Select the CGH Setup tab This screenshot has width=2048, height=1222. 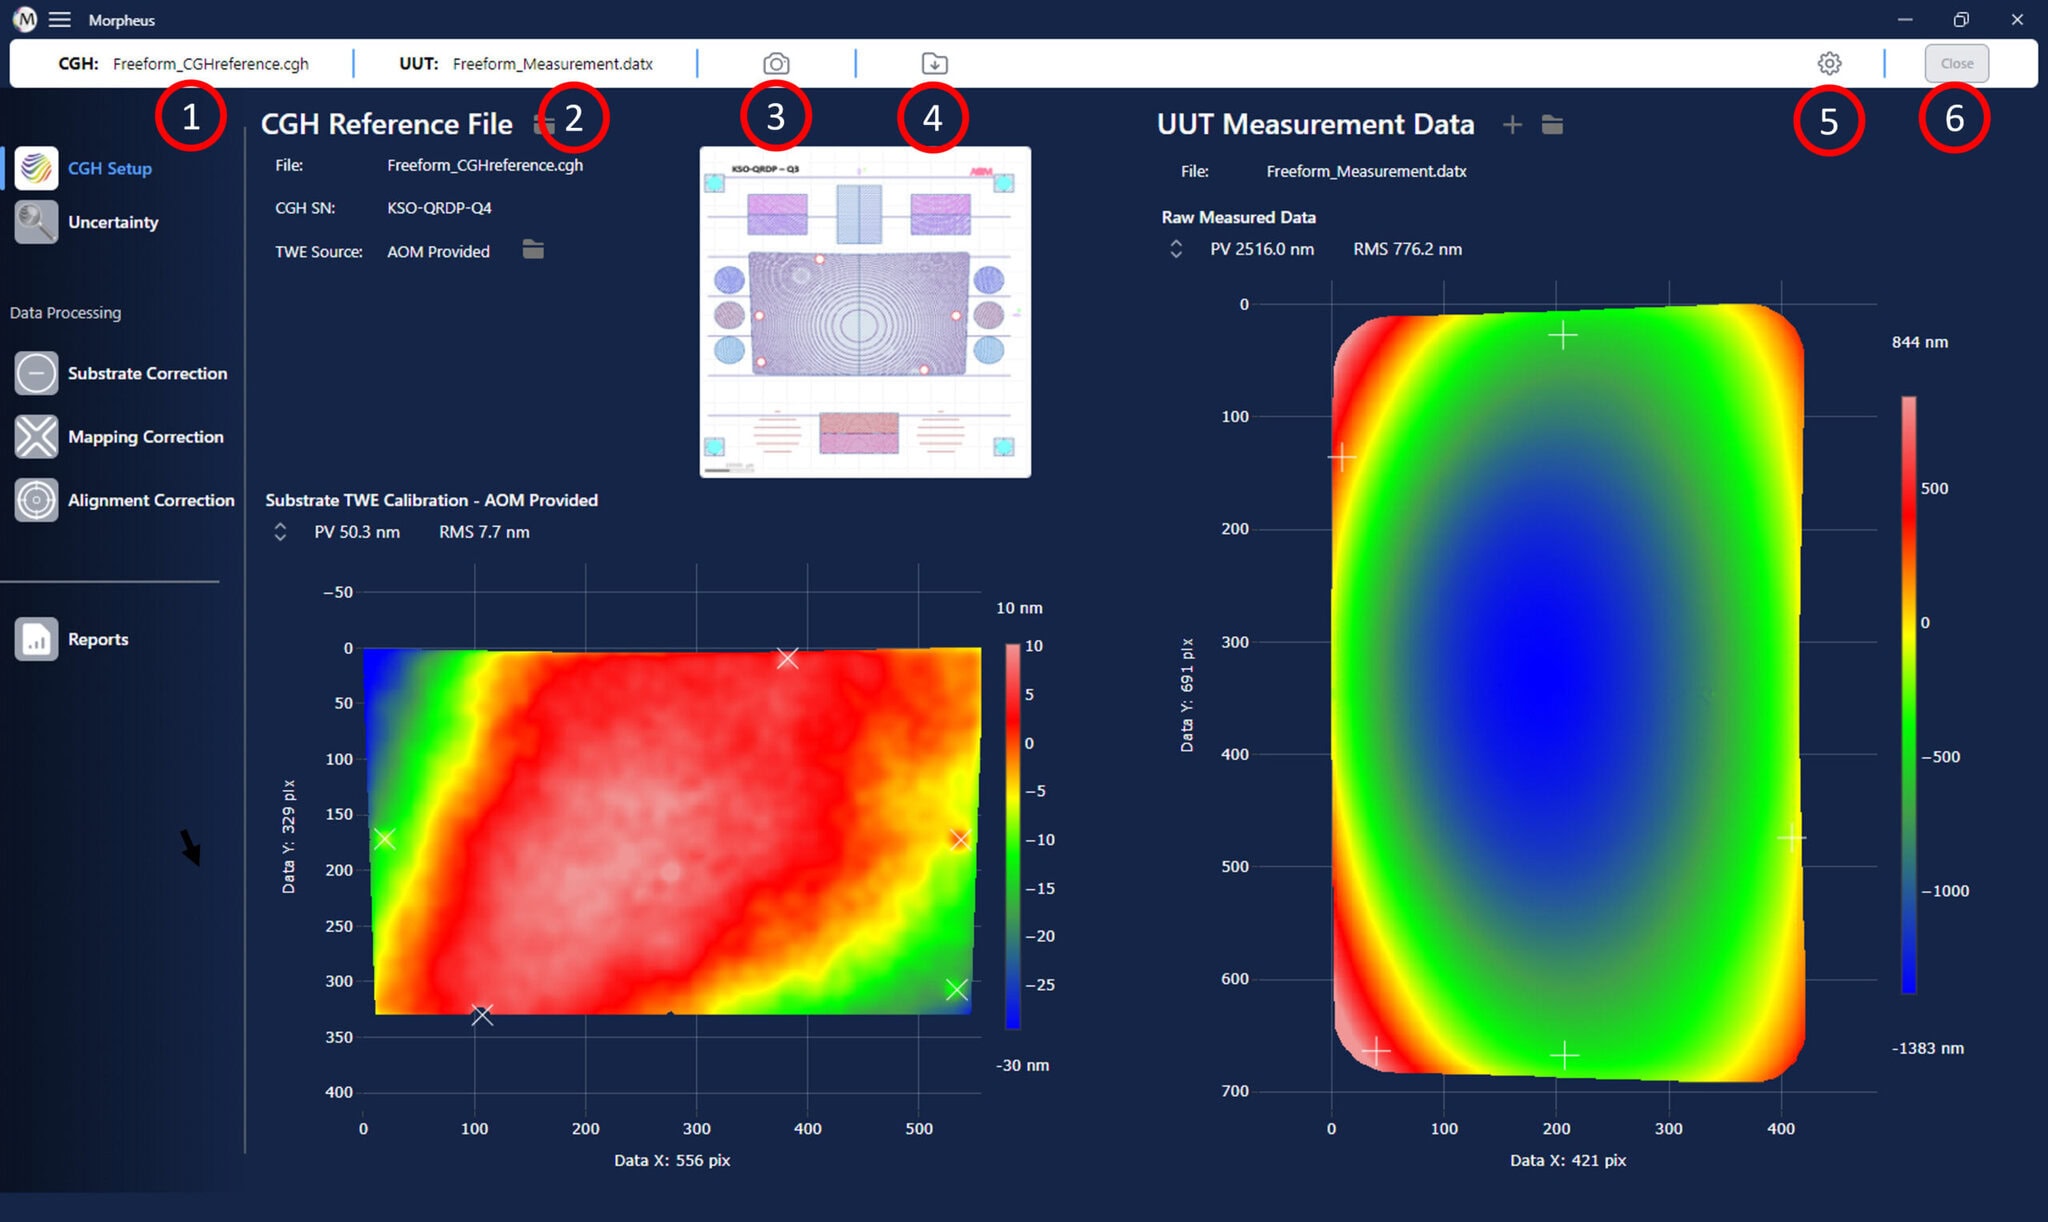point(109,168)
